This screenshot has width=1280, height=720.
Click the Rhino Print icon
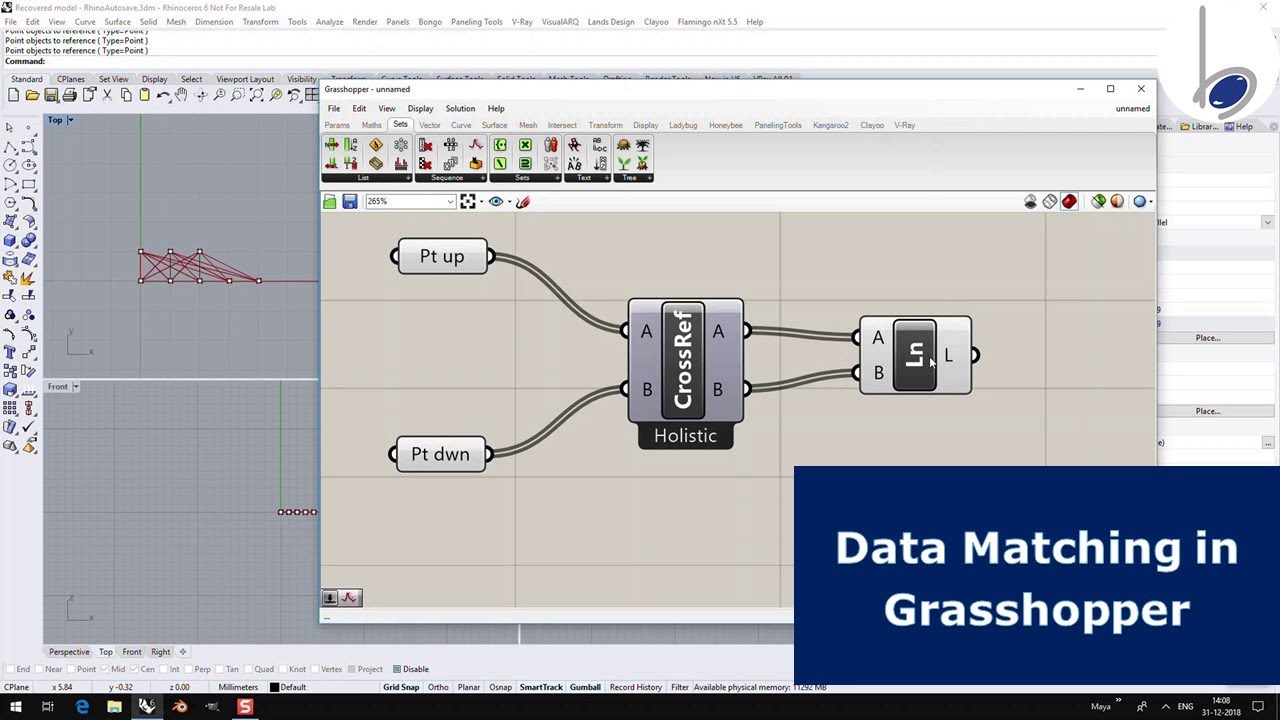[69, 95]
